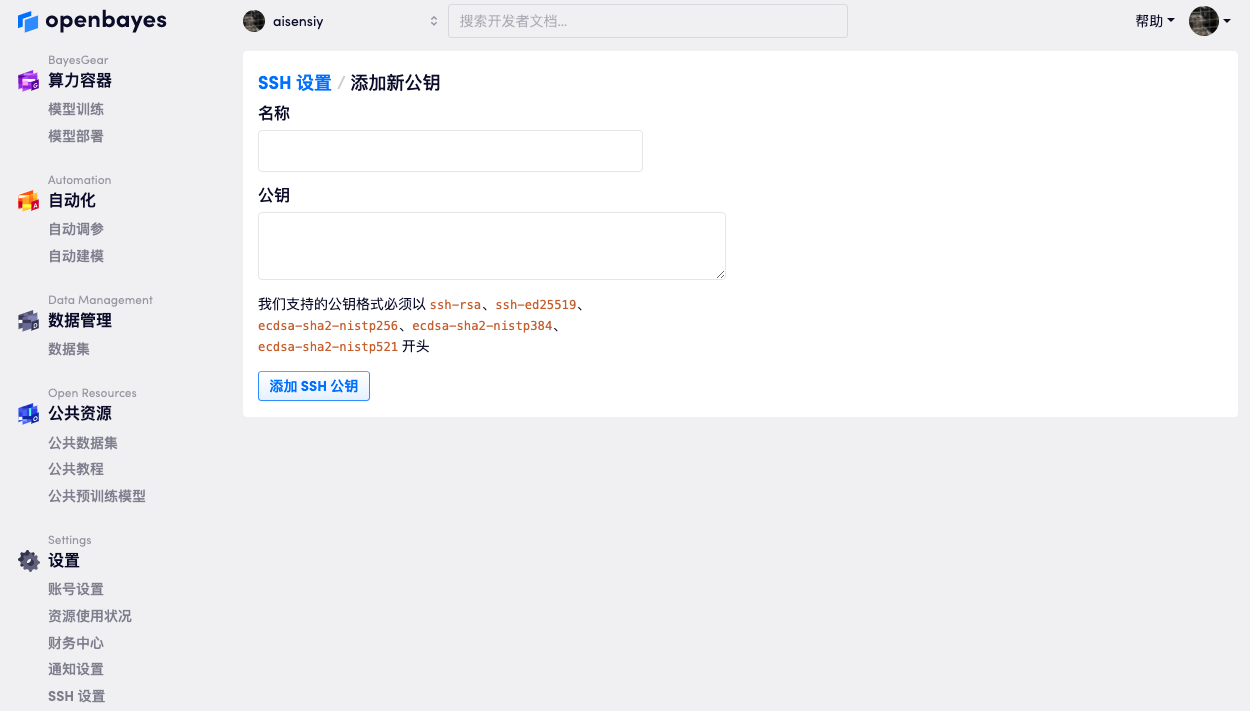Click the aisensiy avatar next to username
This screenshot has width=1250, height=711.
point(254,21)
